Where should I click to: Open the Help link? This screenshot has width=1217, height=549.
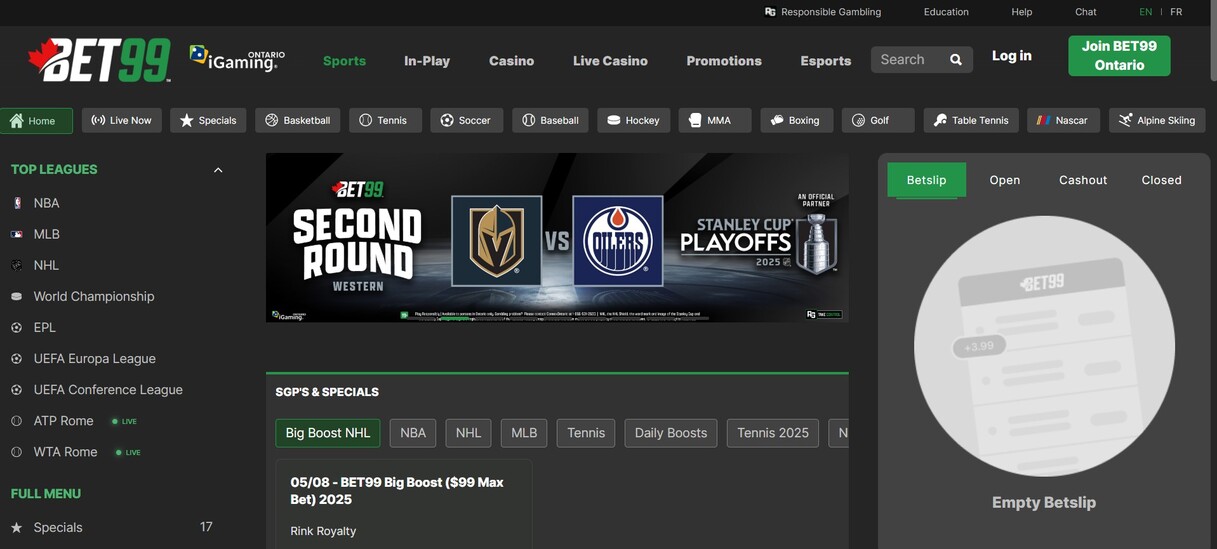tap(1022, 12)
